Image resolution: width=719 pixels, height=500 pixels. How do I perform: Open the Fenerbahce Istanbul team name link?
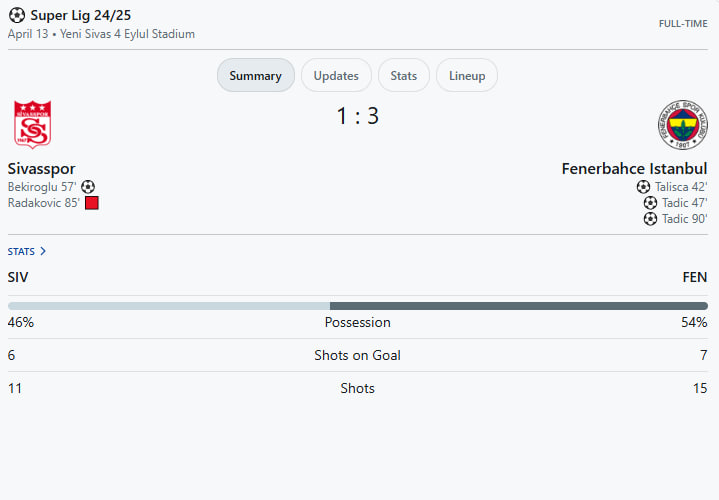634,169
